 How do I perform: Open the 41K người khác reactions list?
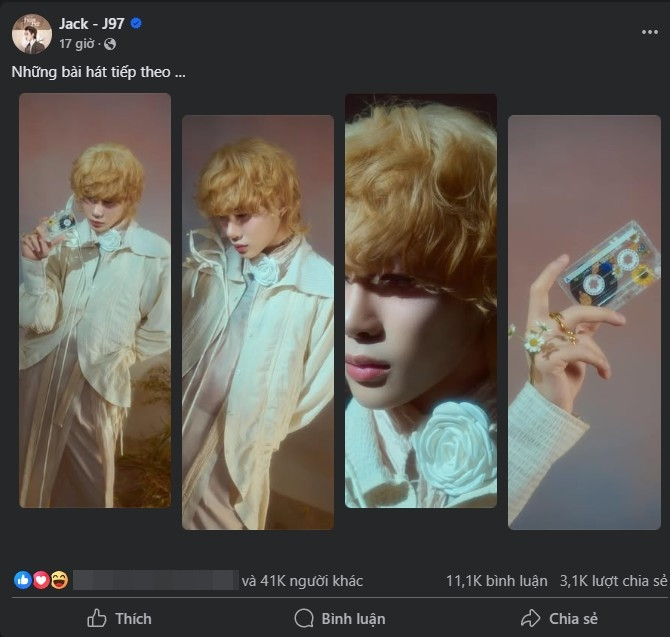tap(302, 580)
